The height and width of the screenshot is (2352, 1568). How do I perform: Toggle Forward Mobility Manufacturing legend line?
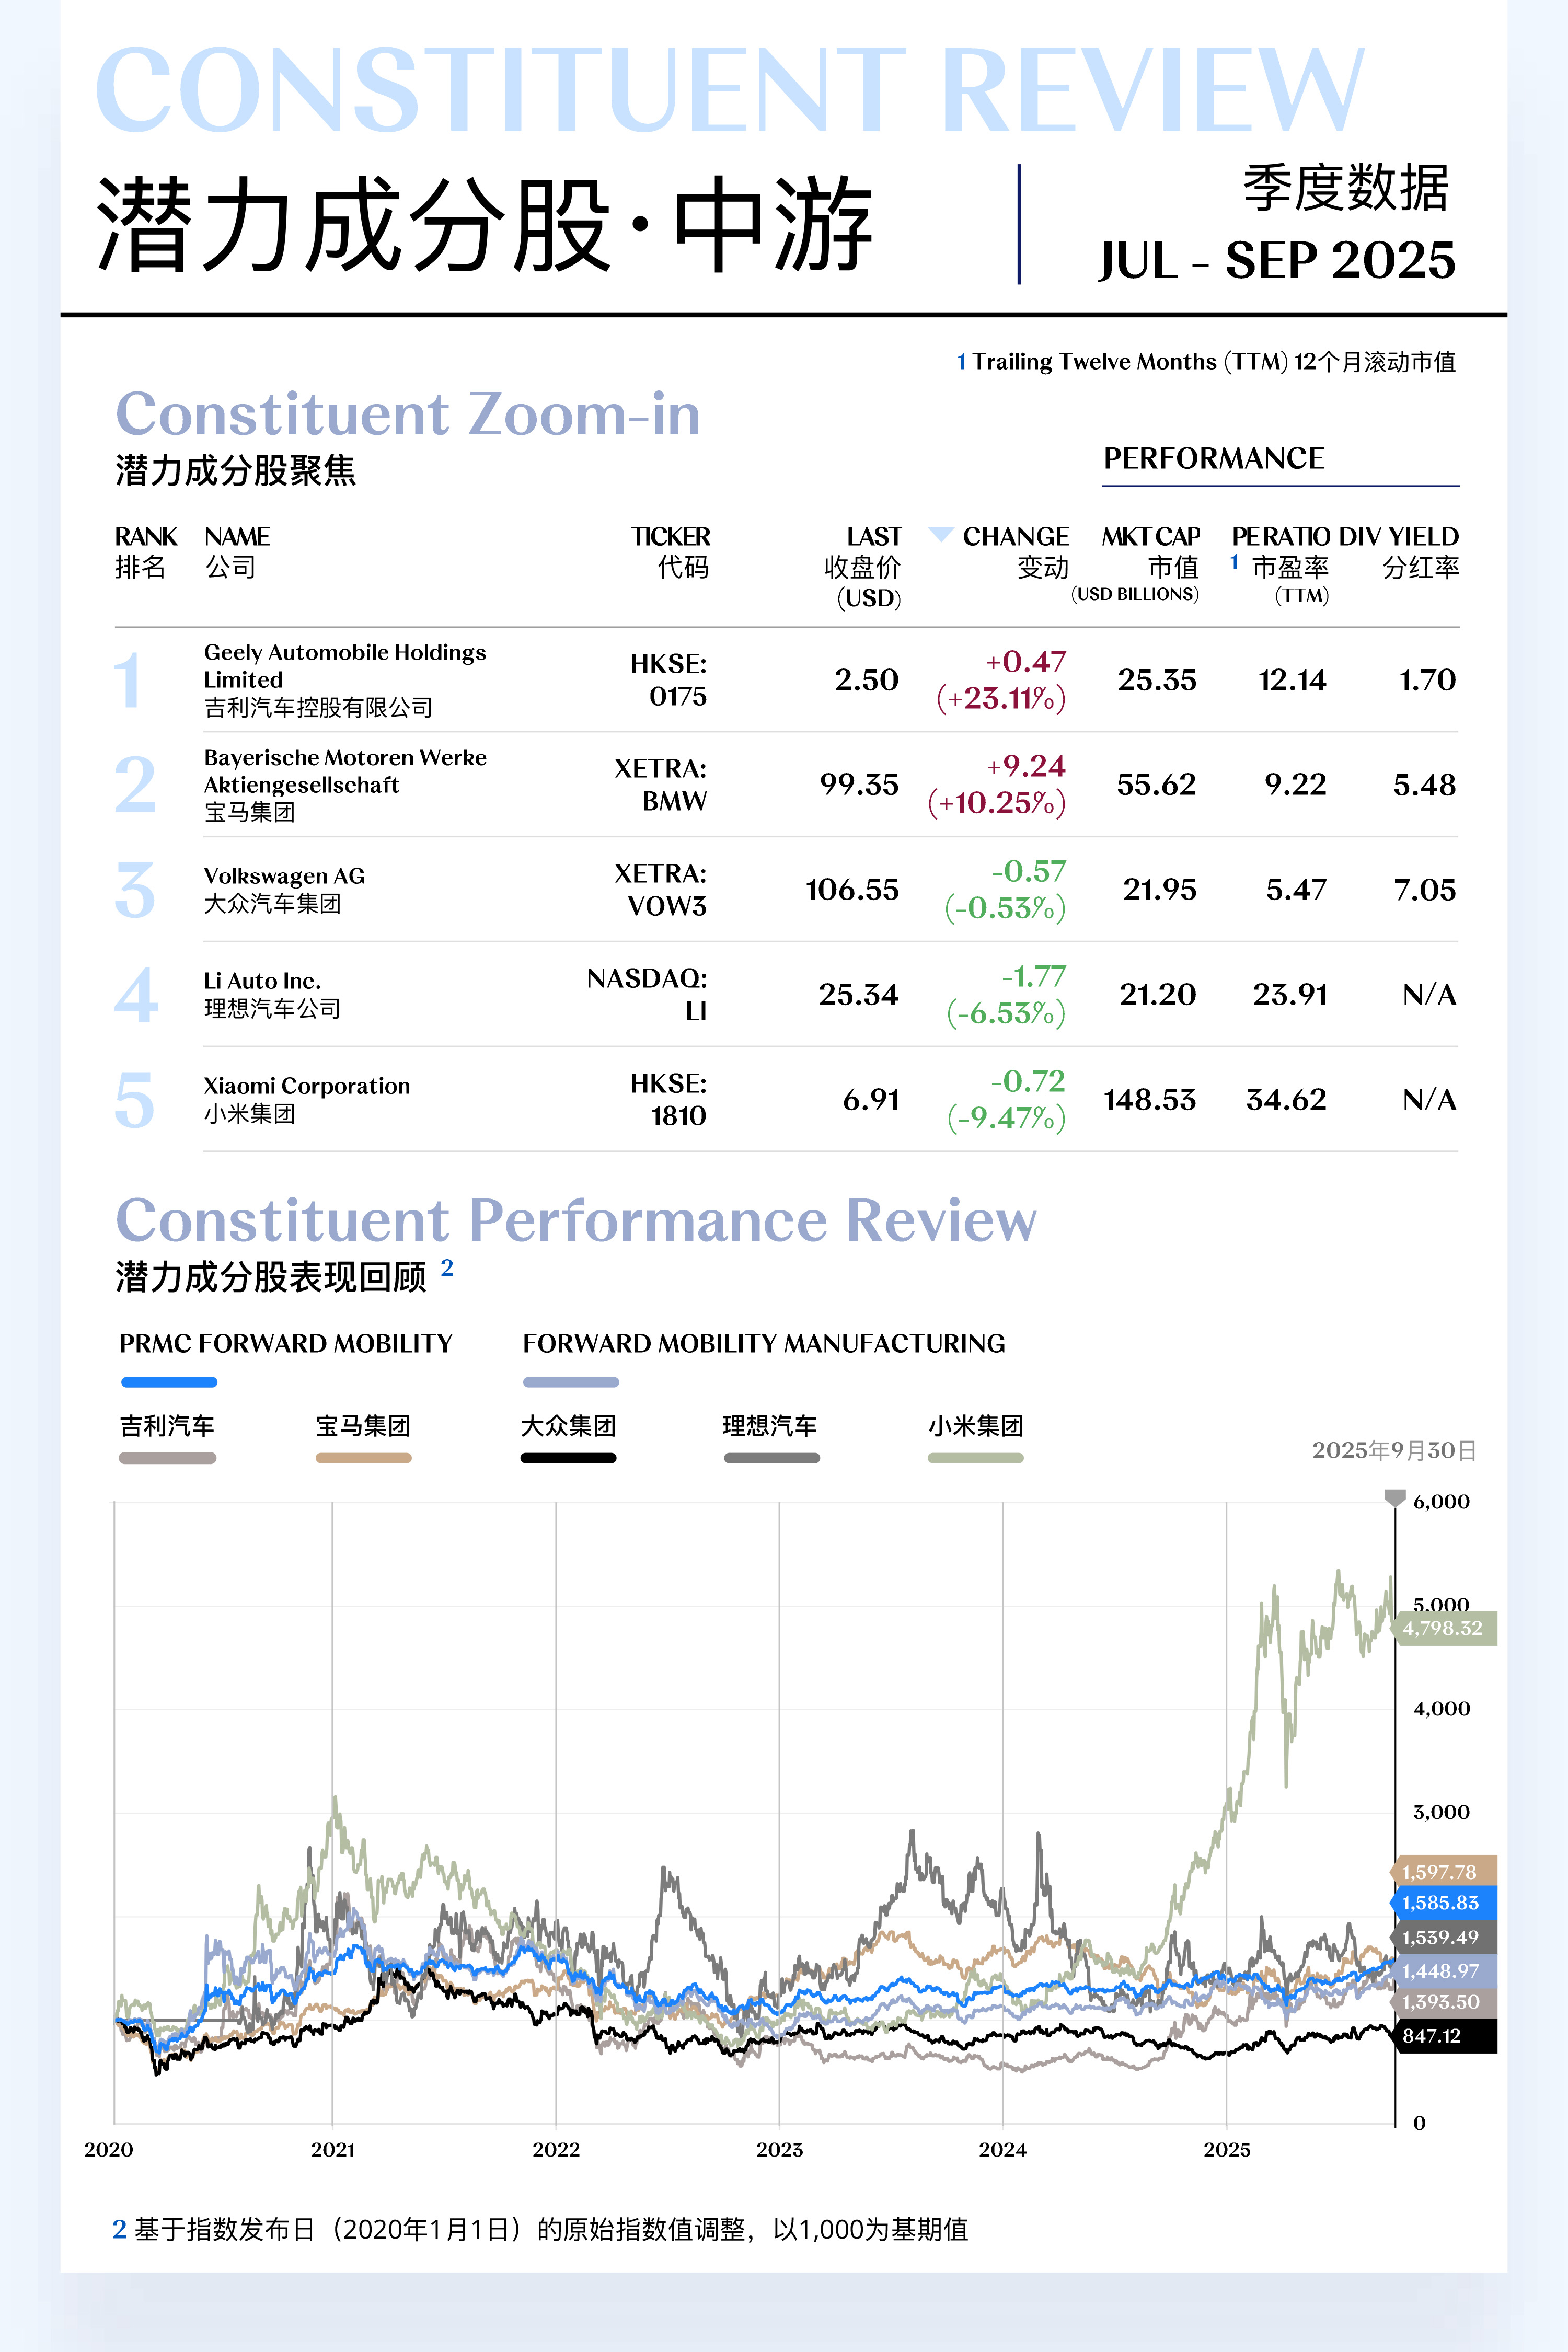coord(570,1382)
